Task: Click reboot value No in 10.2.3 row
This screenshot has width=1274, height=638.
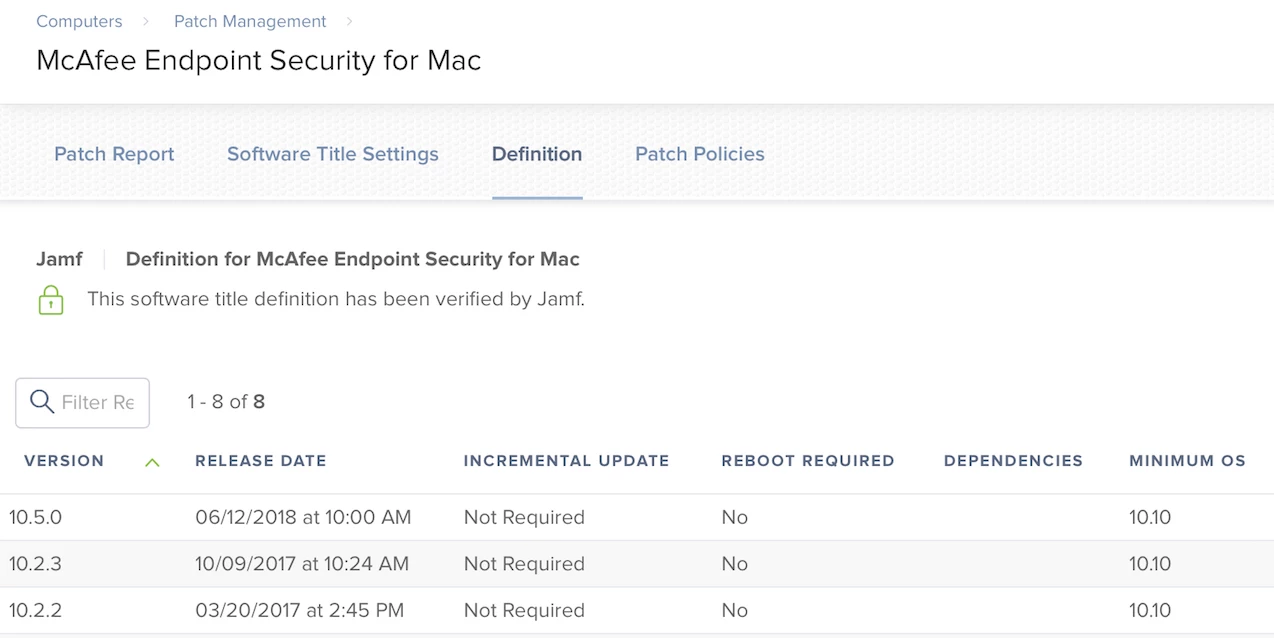Action: 735,564
